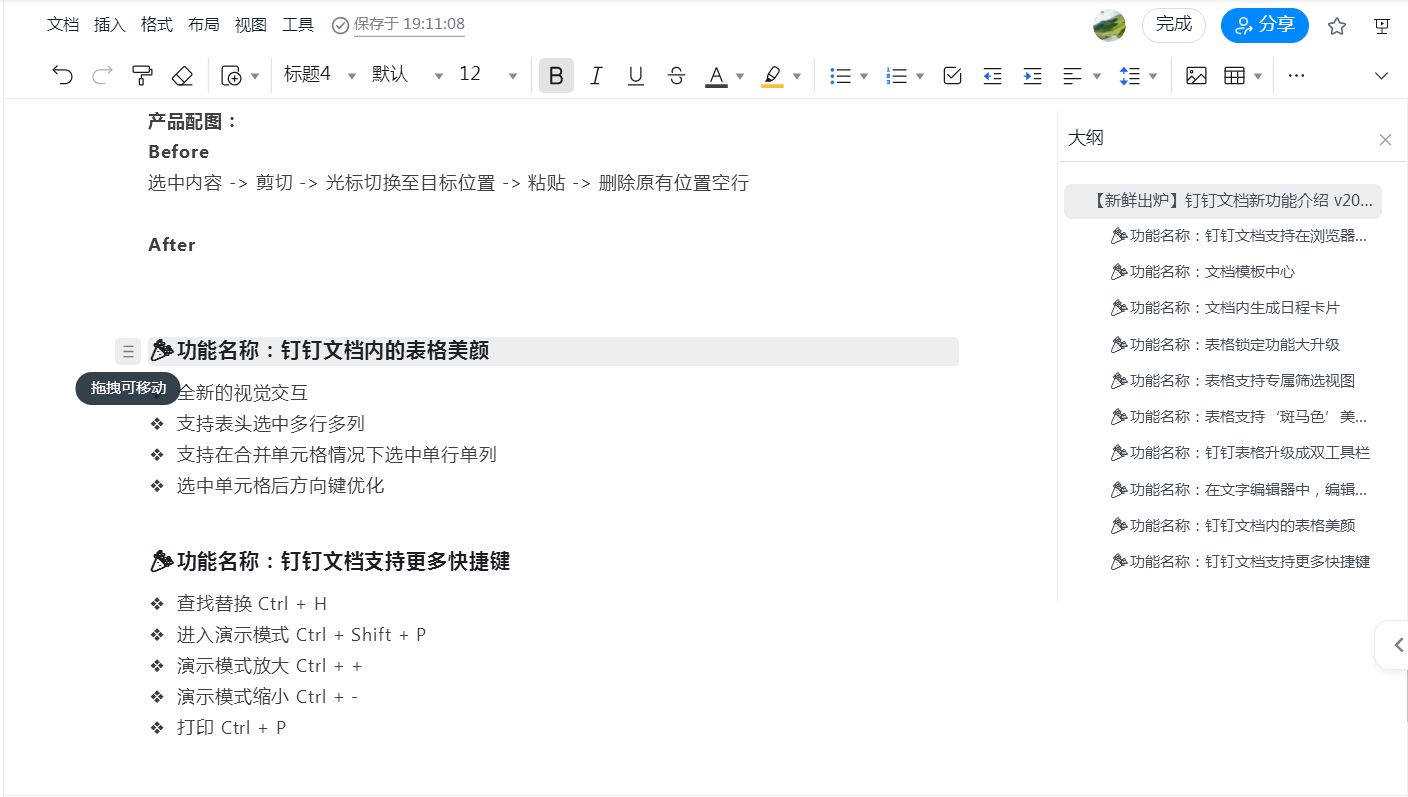Screen dimensions: 1408x797
Task: Insert a table from the toolbar
Action: click(1235, 76)
